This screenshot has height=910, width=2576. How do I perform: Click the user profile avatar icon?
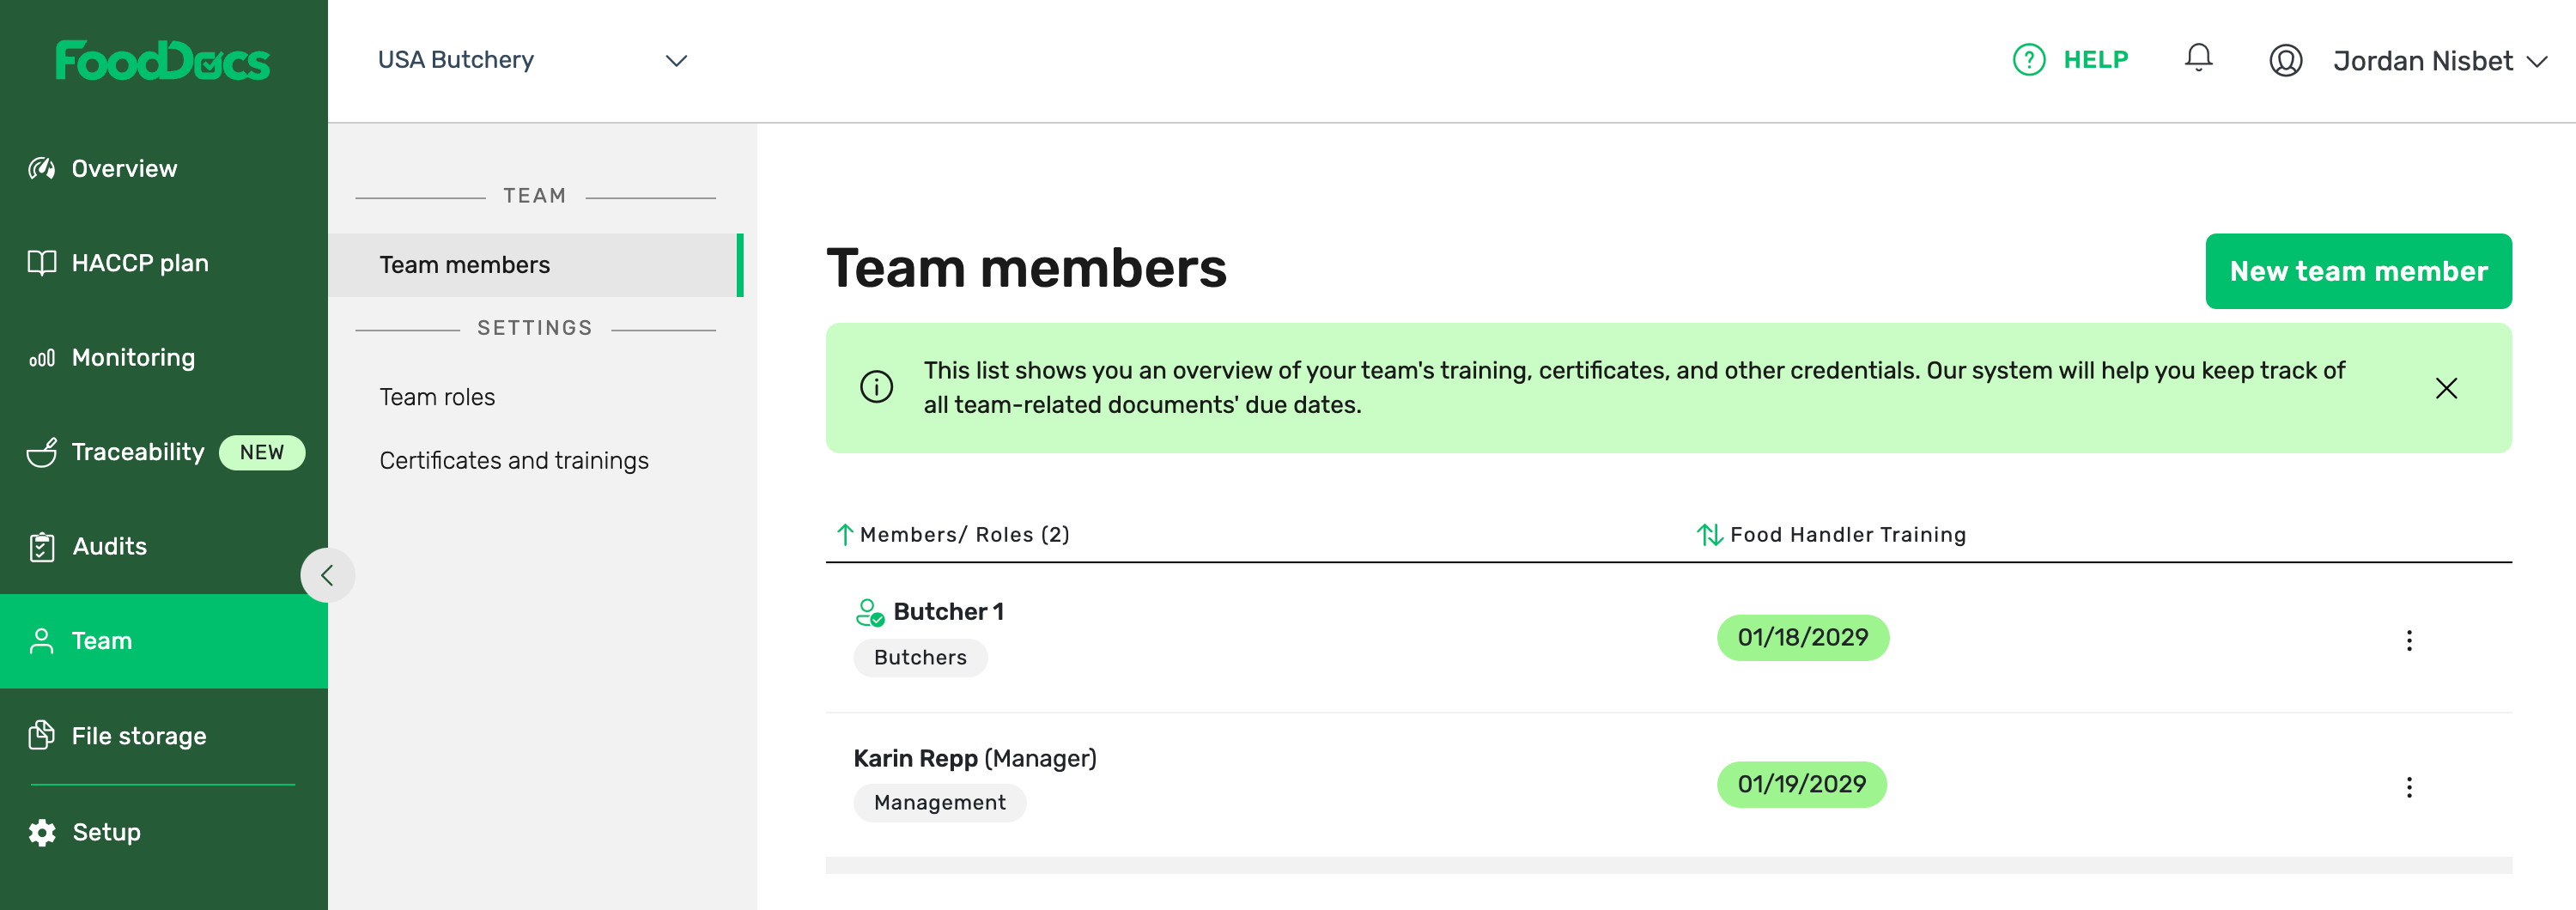click(2285, 61)
